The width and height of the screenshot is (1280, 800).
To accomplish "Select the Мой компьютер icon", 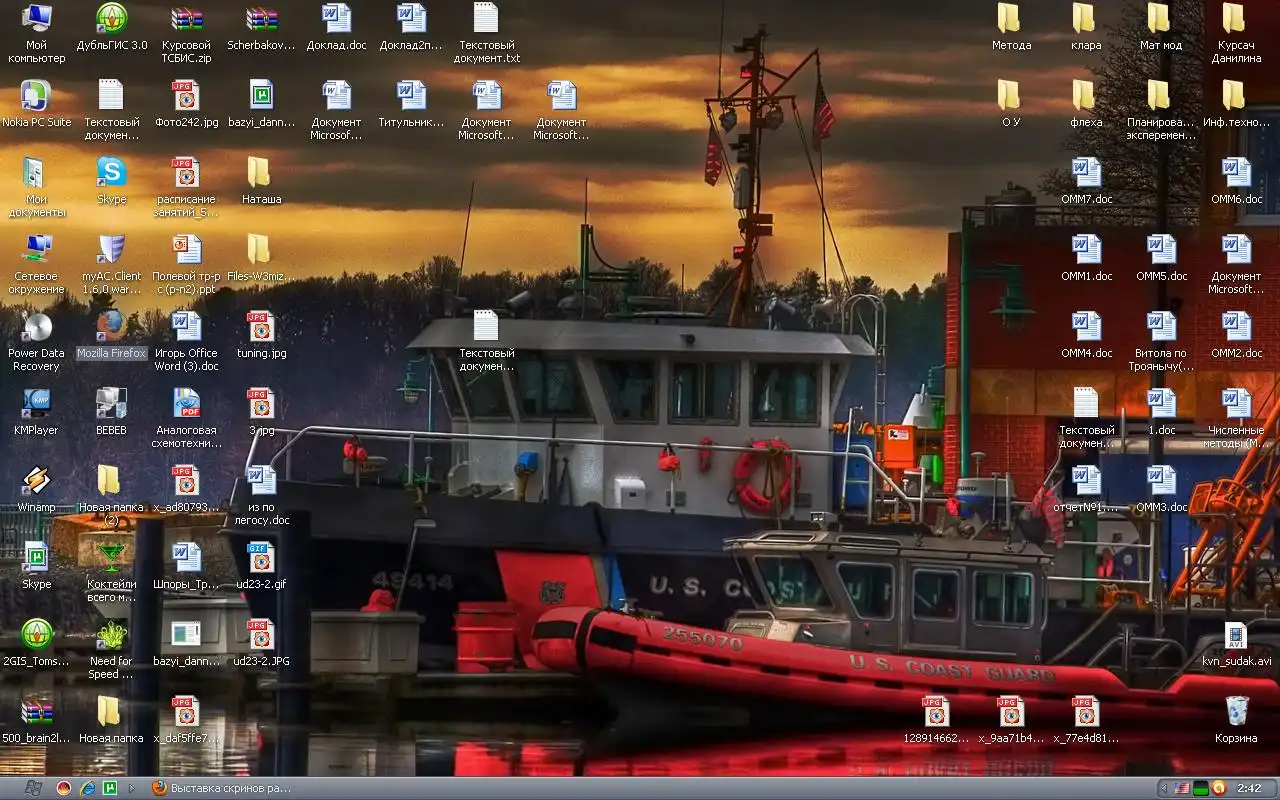I will point(36,20).
